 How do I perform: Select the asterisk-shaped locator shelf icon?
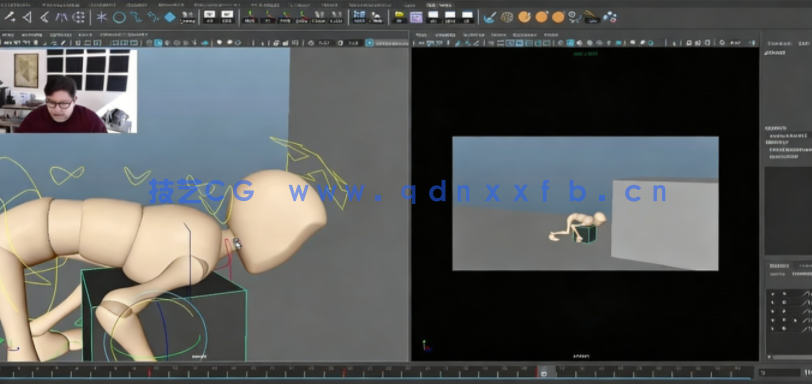tap(102, 17)
